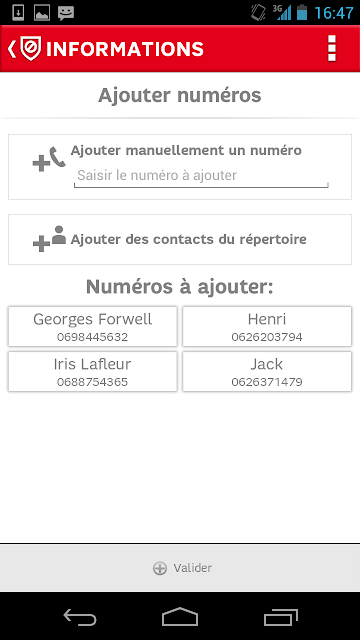Open the download notification in status bar

coord(18,13)
